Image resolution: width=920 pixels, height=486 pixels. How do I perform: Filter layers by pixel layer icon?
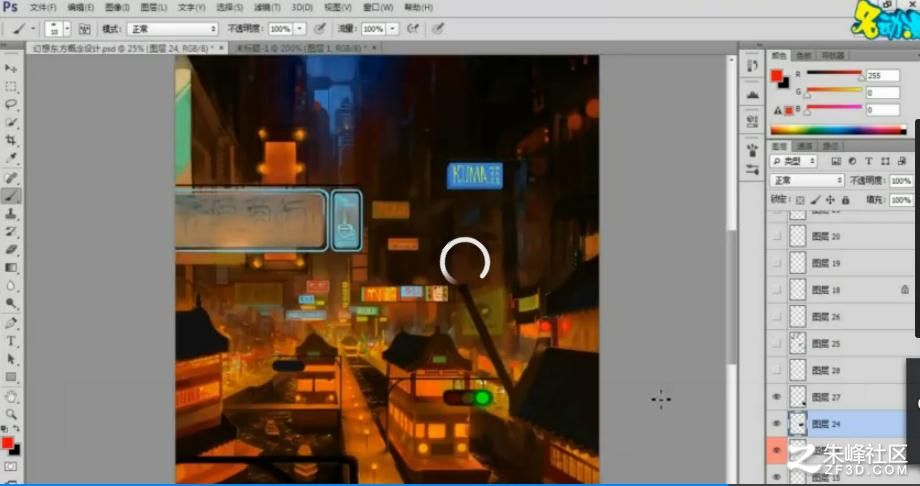pos(836,161)
